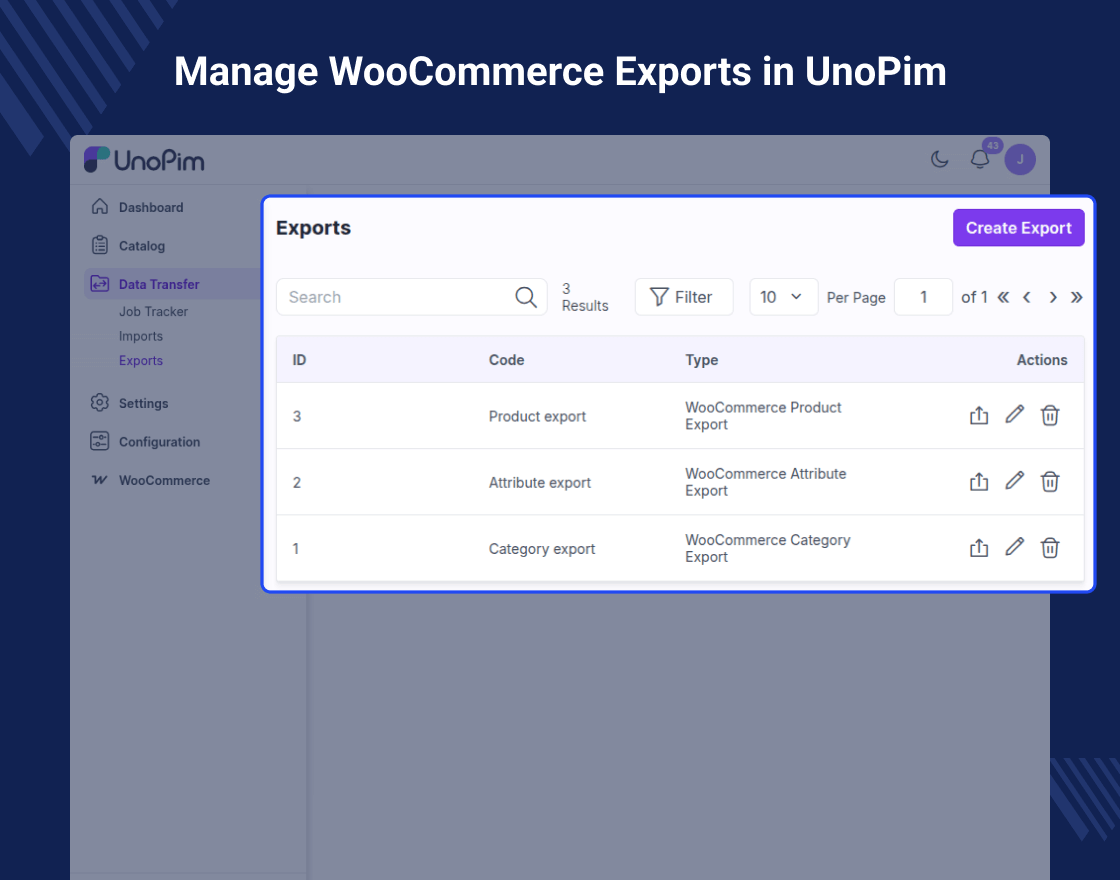Run export for Product export row
This screenshot has width=1120, height=880.
point(979,415)
